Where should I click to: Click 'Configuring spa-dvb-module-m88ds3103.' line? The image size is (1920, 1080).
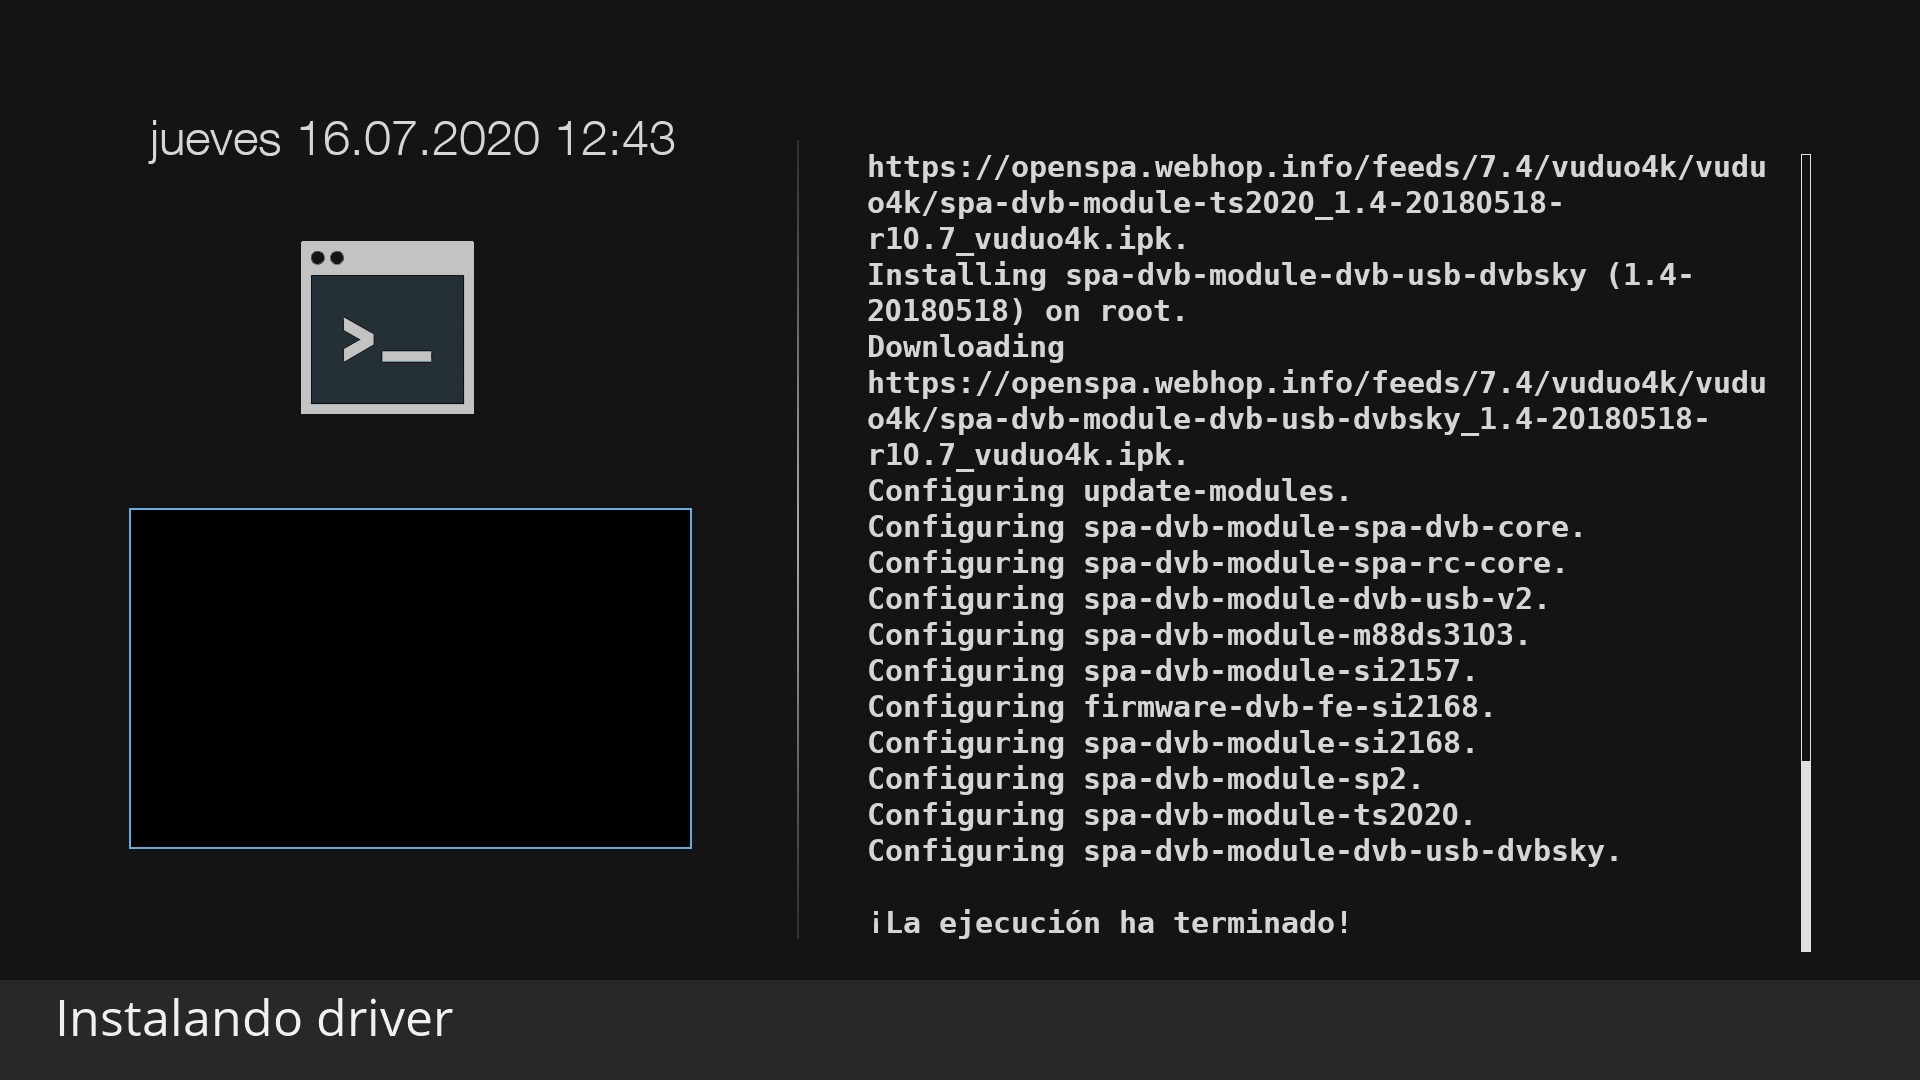coord(1198,635)
